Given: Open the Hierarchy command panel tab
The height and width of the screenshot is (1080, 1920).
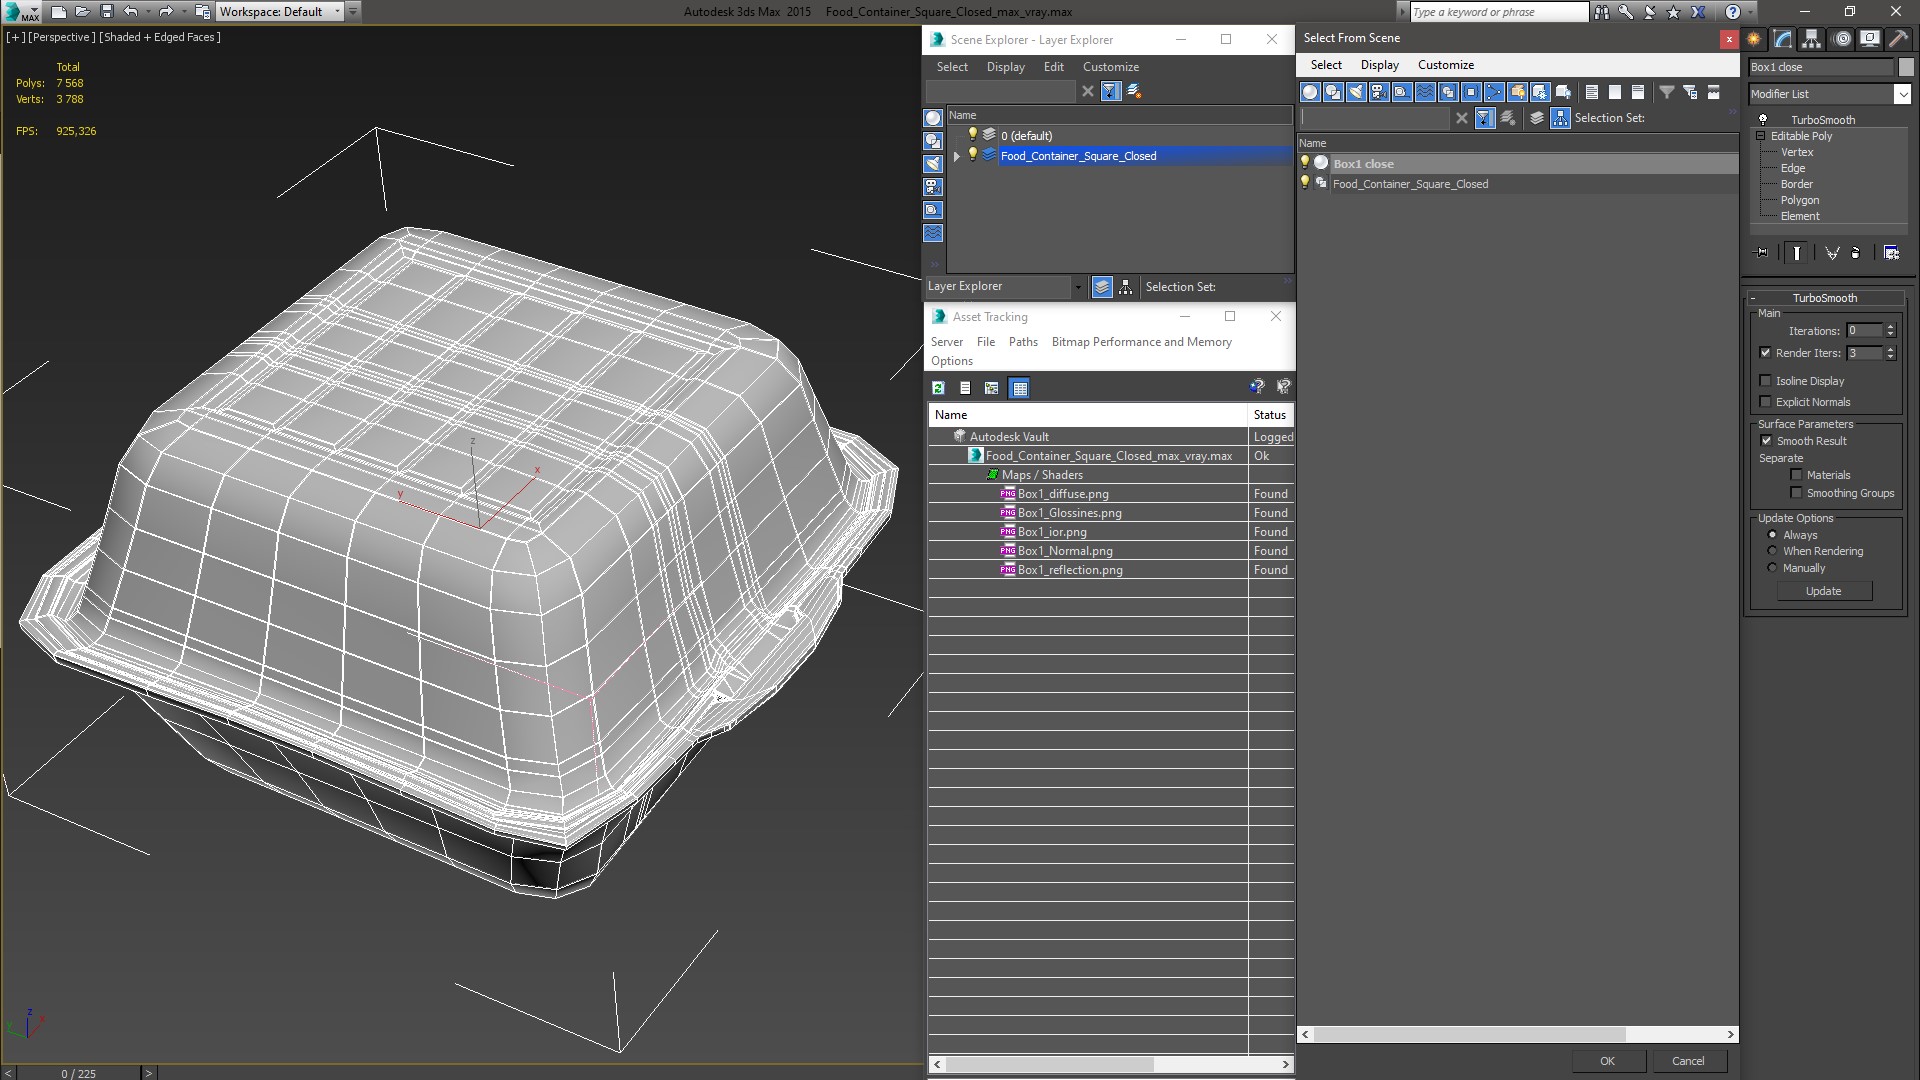Looking at the screenshot, I should point(1812,39).
